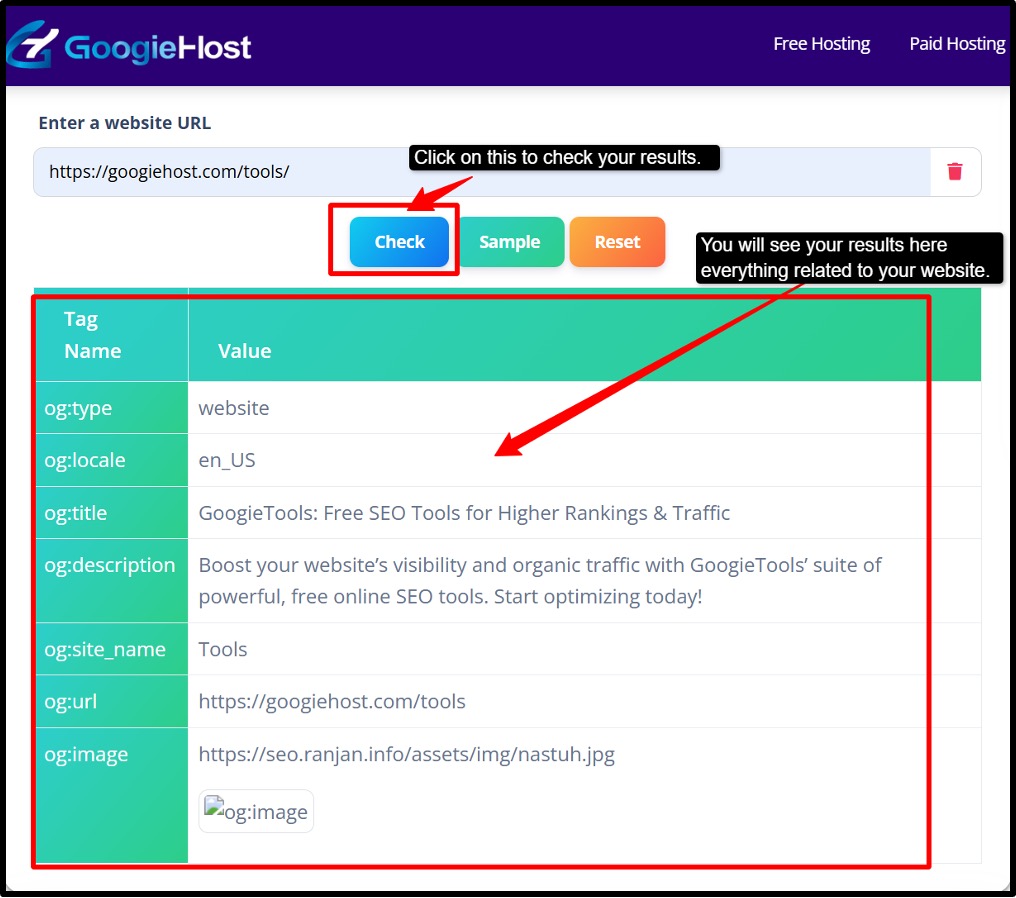Focus the website URL input field
The height and width of the screenshot is (898, 1016).
[x=482, y=172]
